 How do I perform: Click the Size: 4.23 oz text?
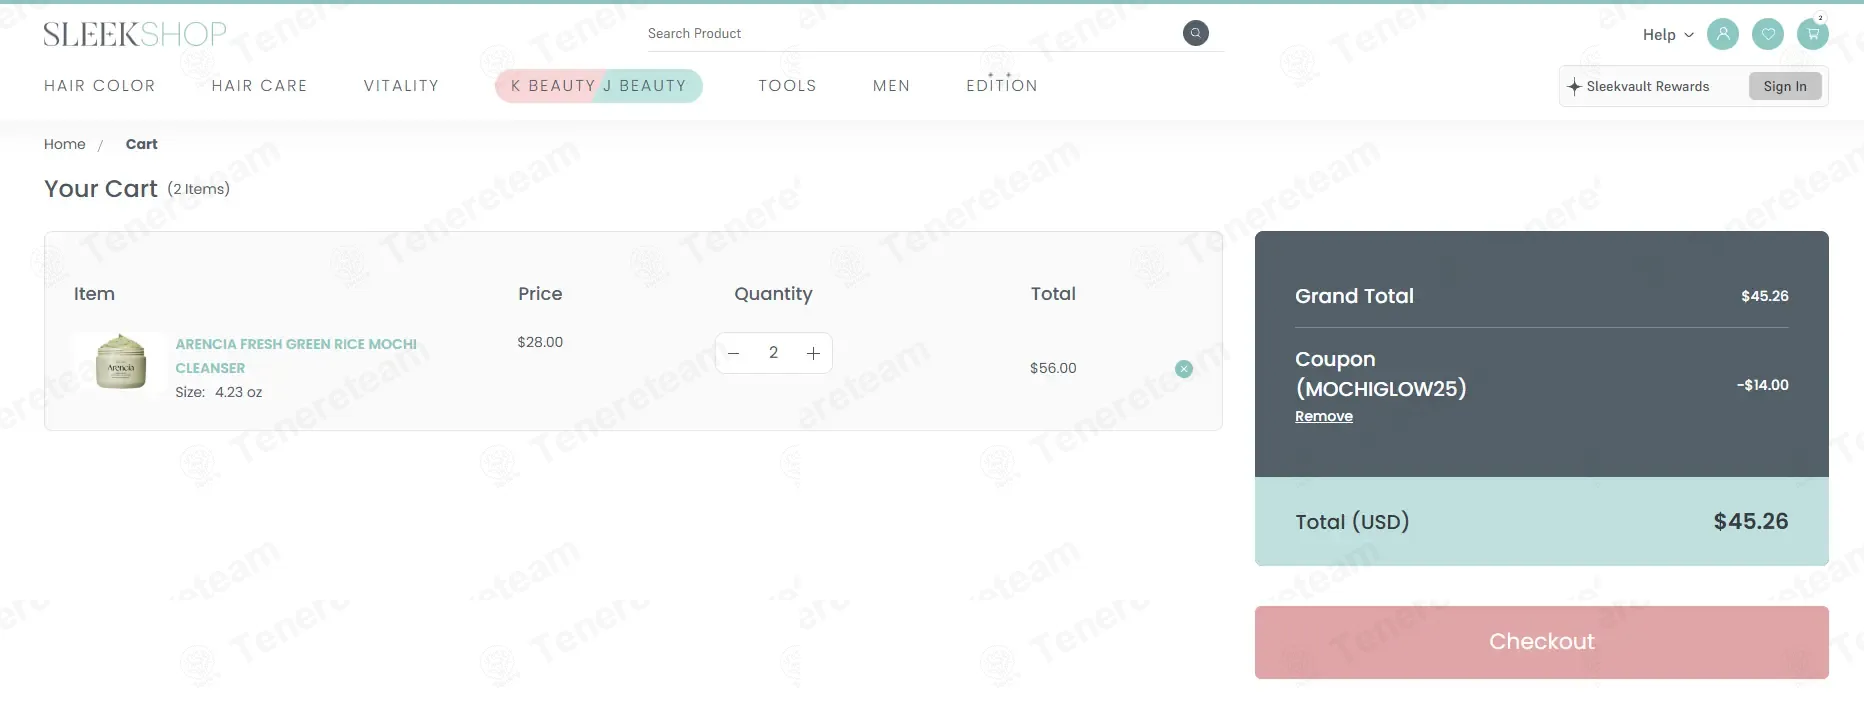point(219,392)
